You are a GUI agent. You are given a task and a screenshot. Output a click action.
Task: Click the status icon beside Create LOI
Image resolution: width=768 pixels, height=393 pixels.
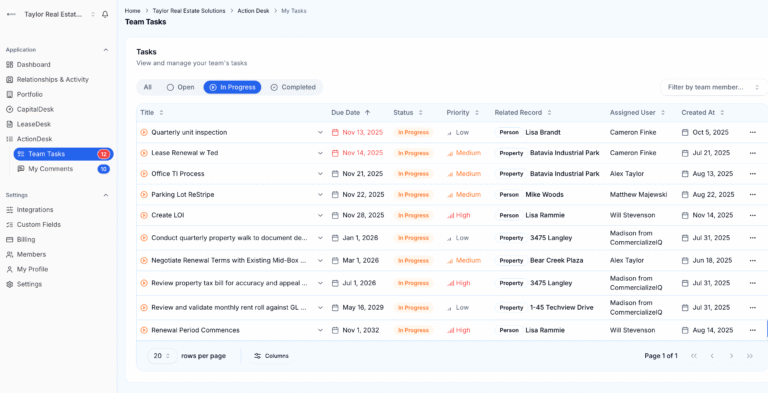(144, 215)
